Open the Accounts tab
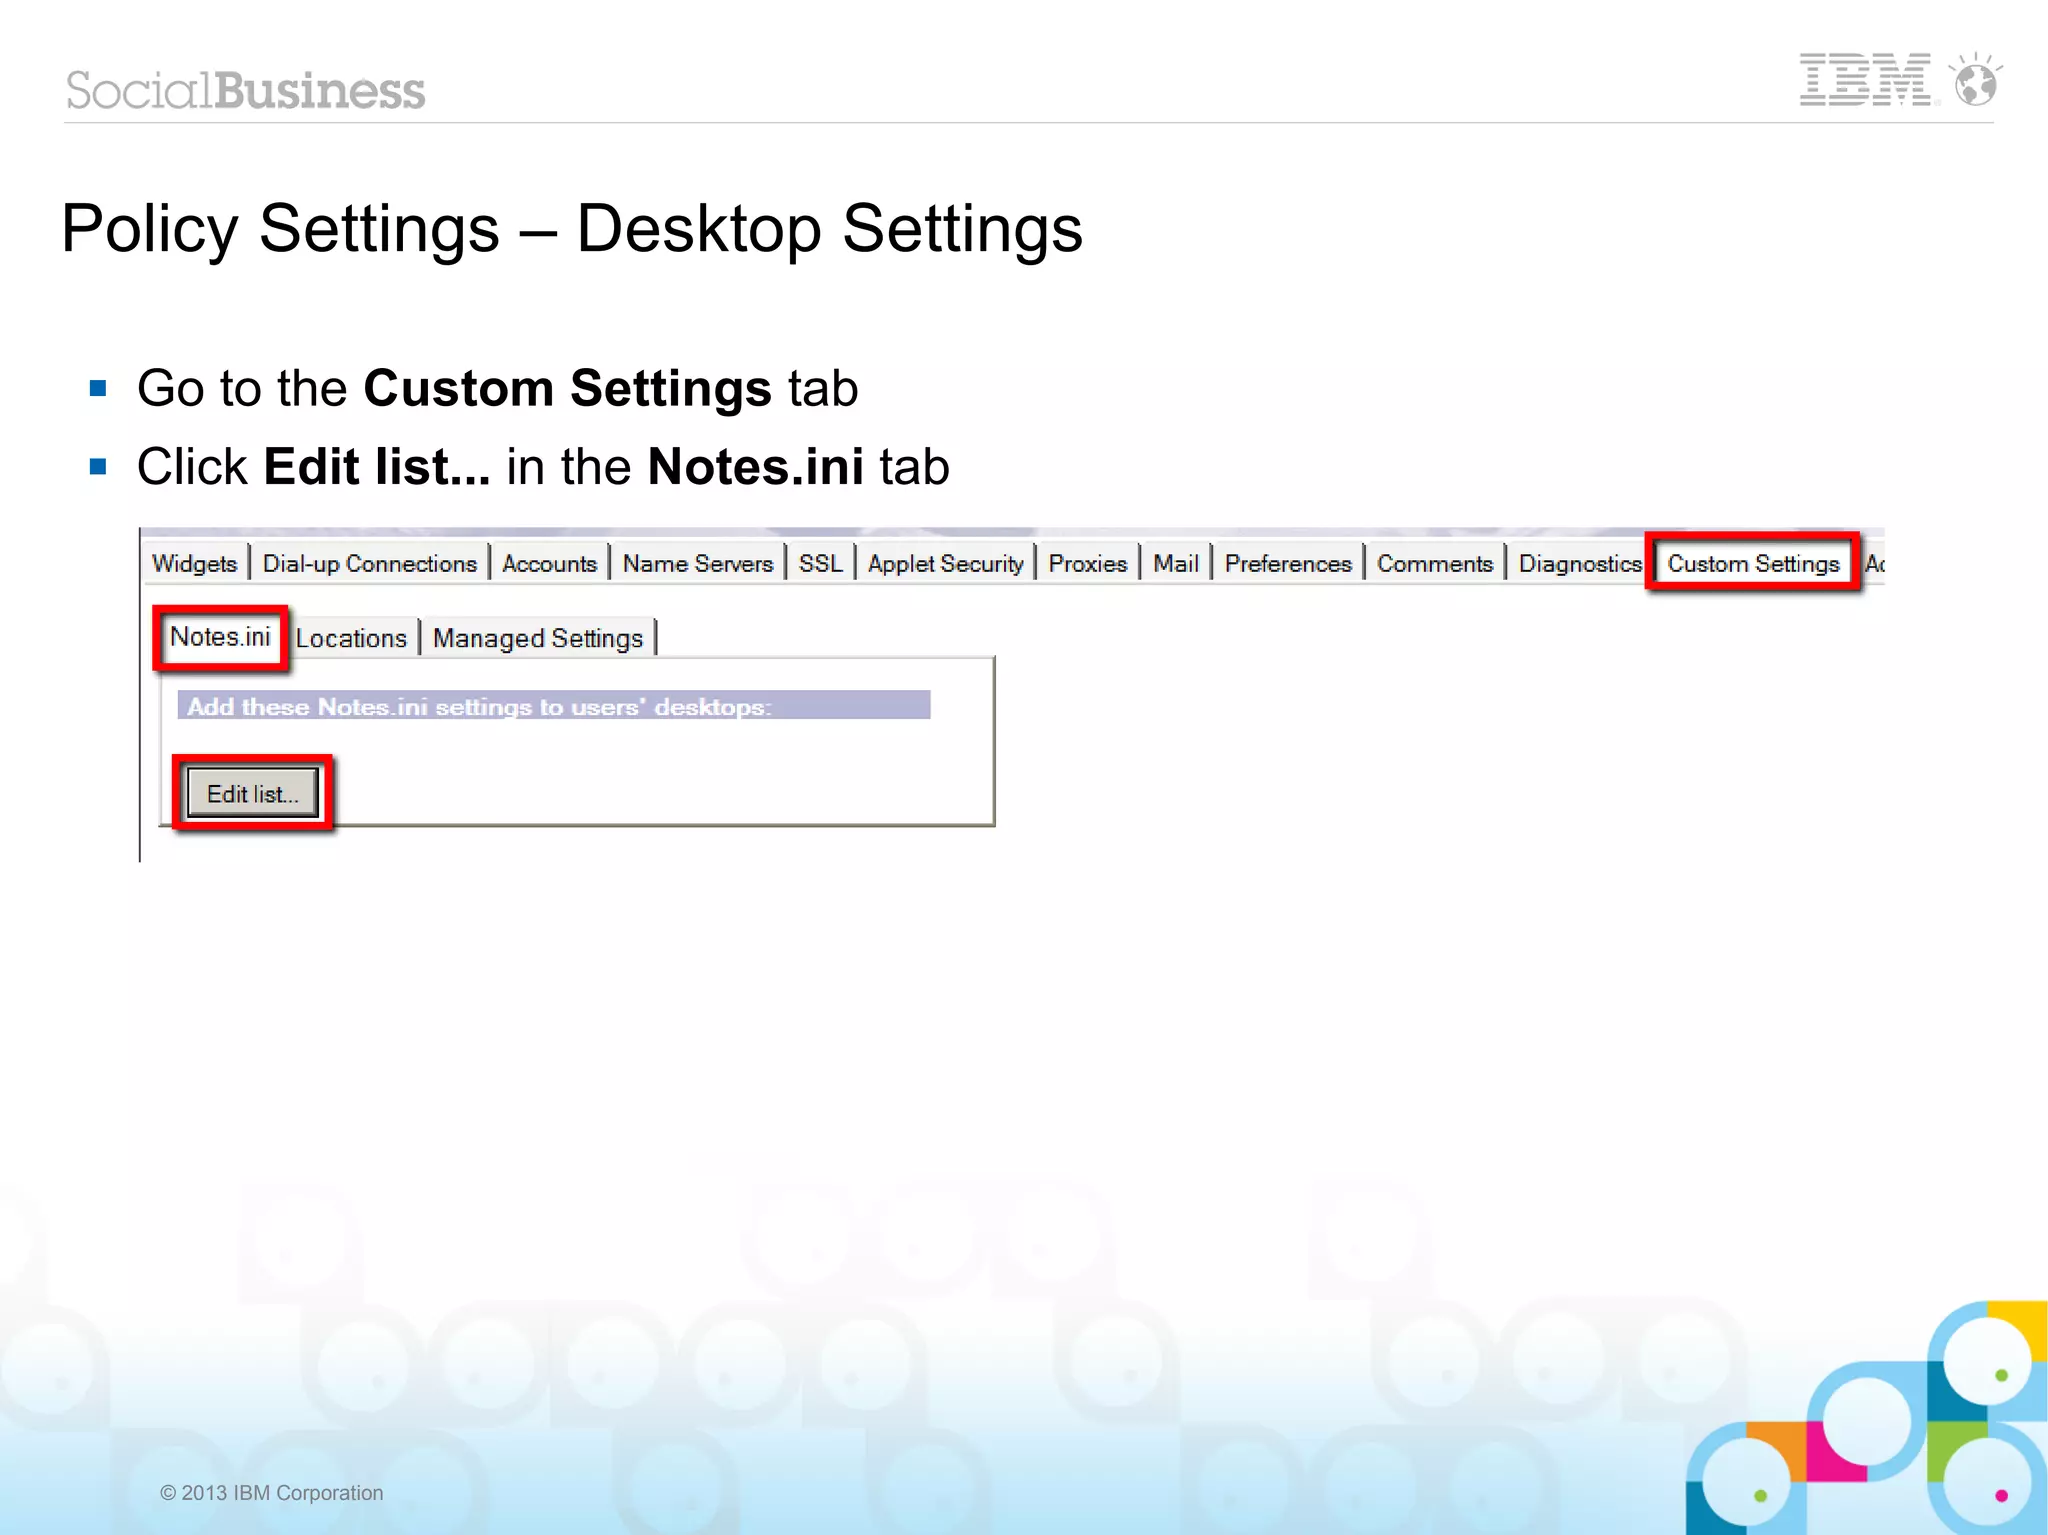2048x1535 pixels. coord(549,563)
